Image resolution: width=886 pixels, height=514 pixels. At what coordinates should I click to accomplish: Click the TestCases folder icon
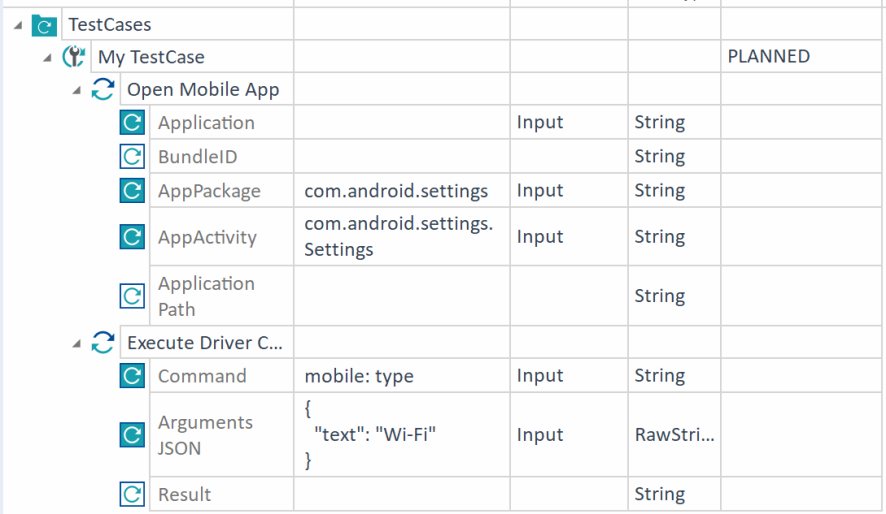click(x=45, y=24)
